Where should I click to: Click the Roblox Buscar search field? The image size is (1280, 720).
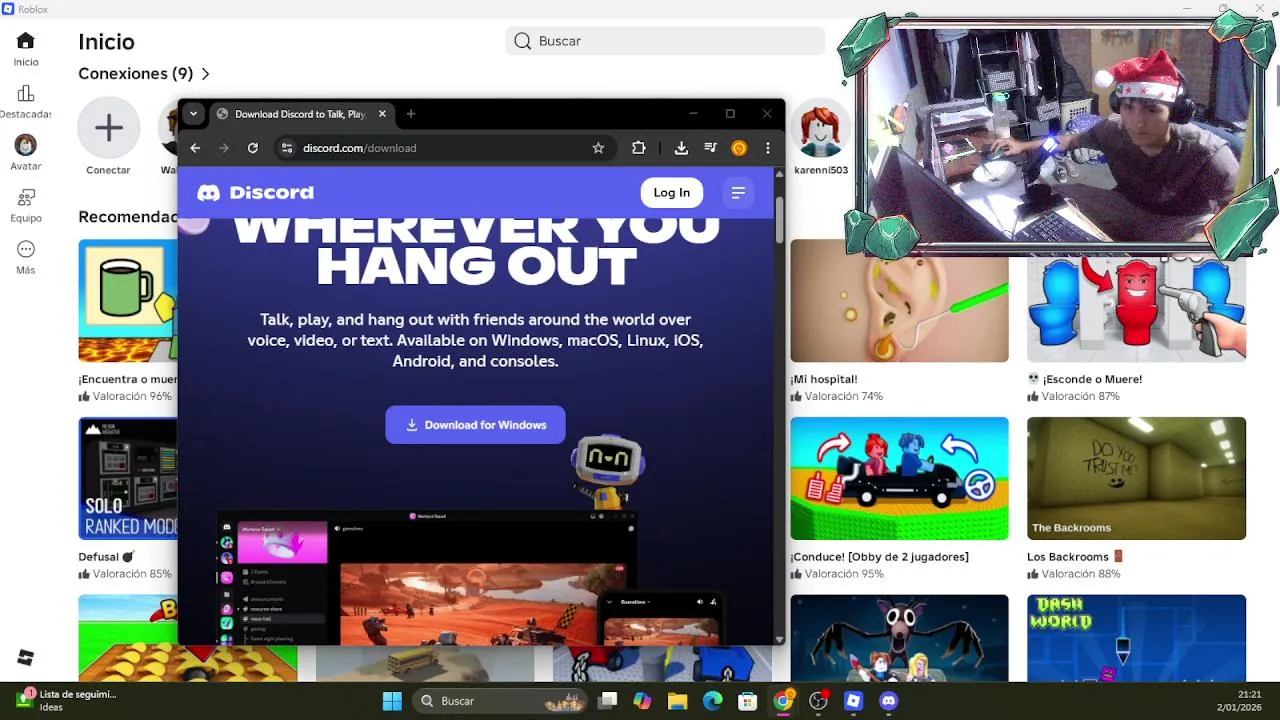pyautogui.click(x=665, y=41)
